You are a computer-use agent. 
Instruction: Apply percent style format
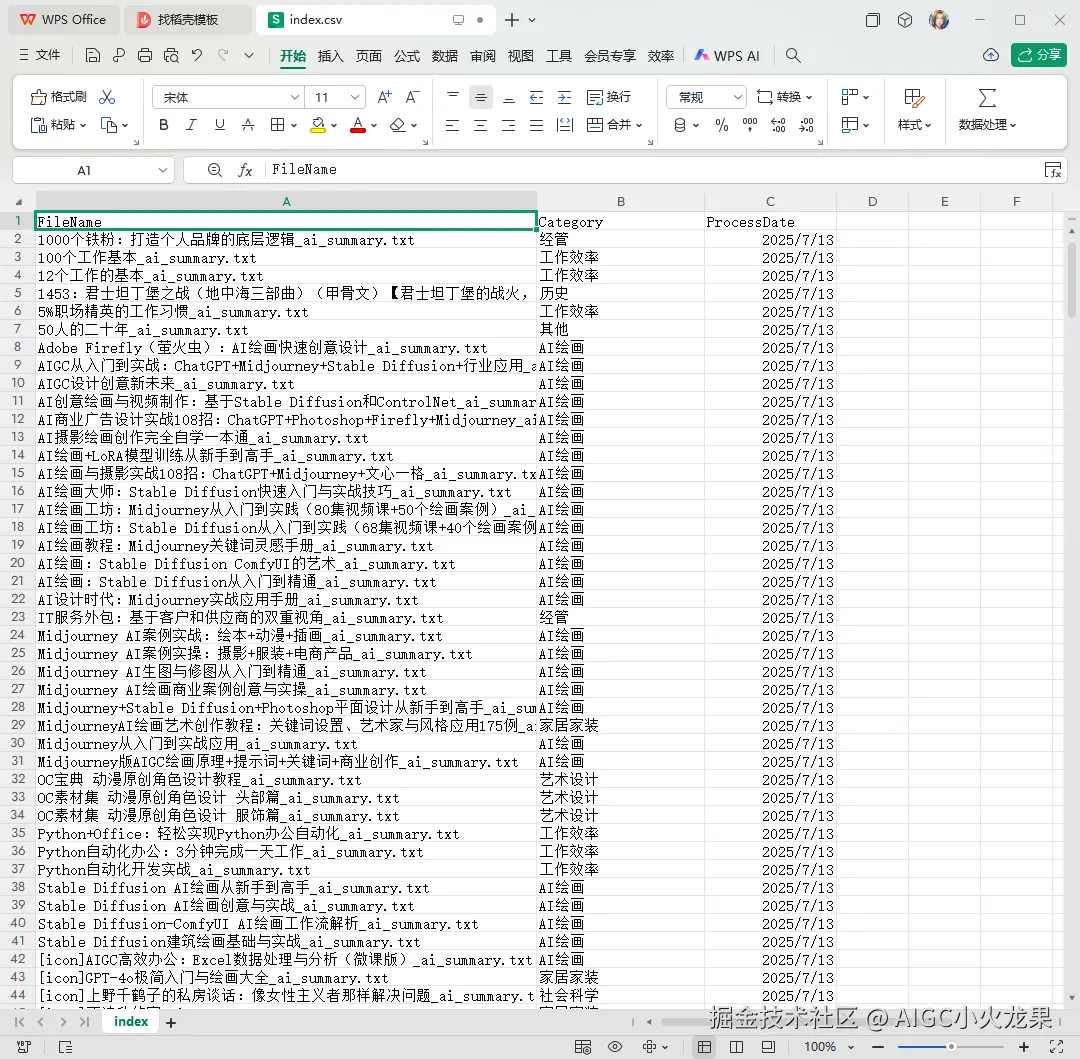click(x=722, y=125)
